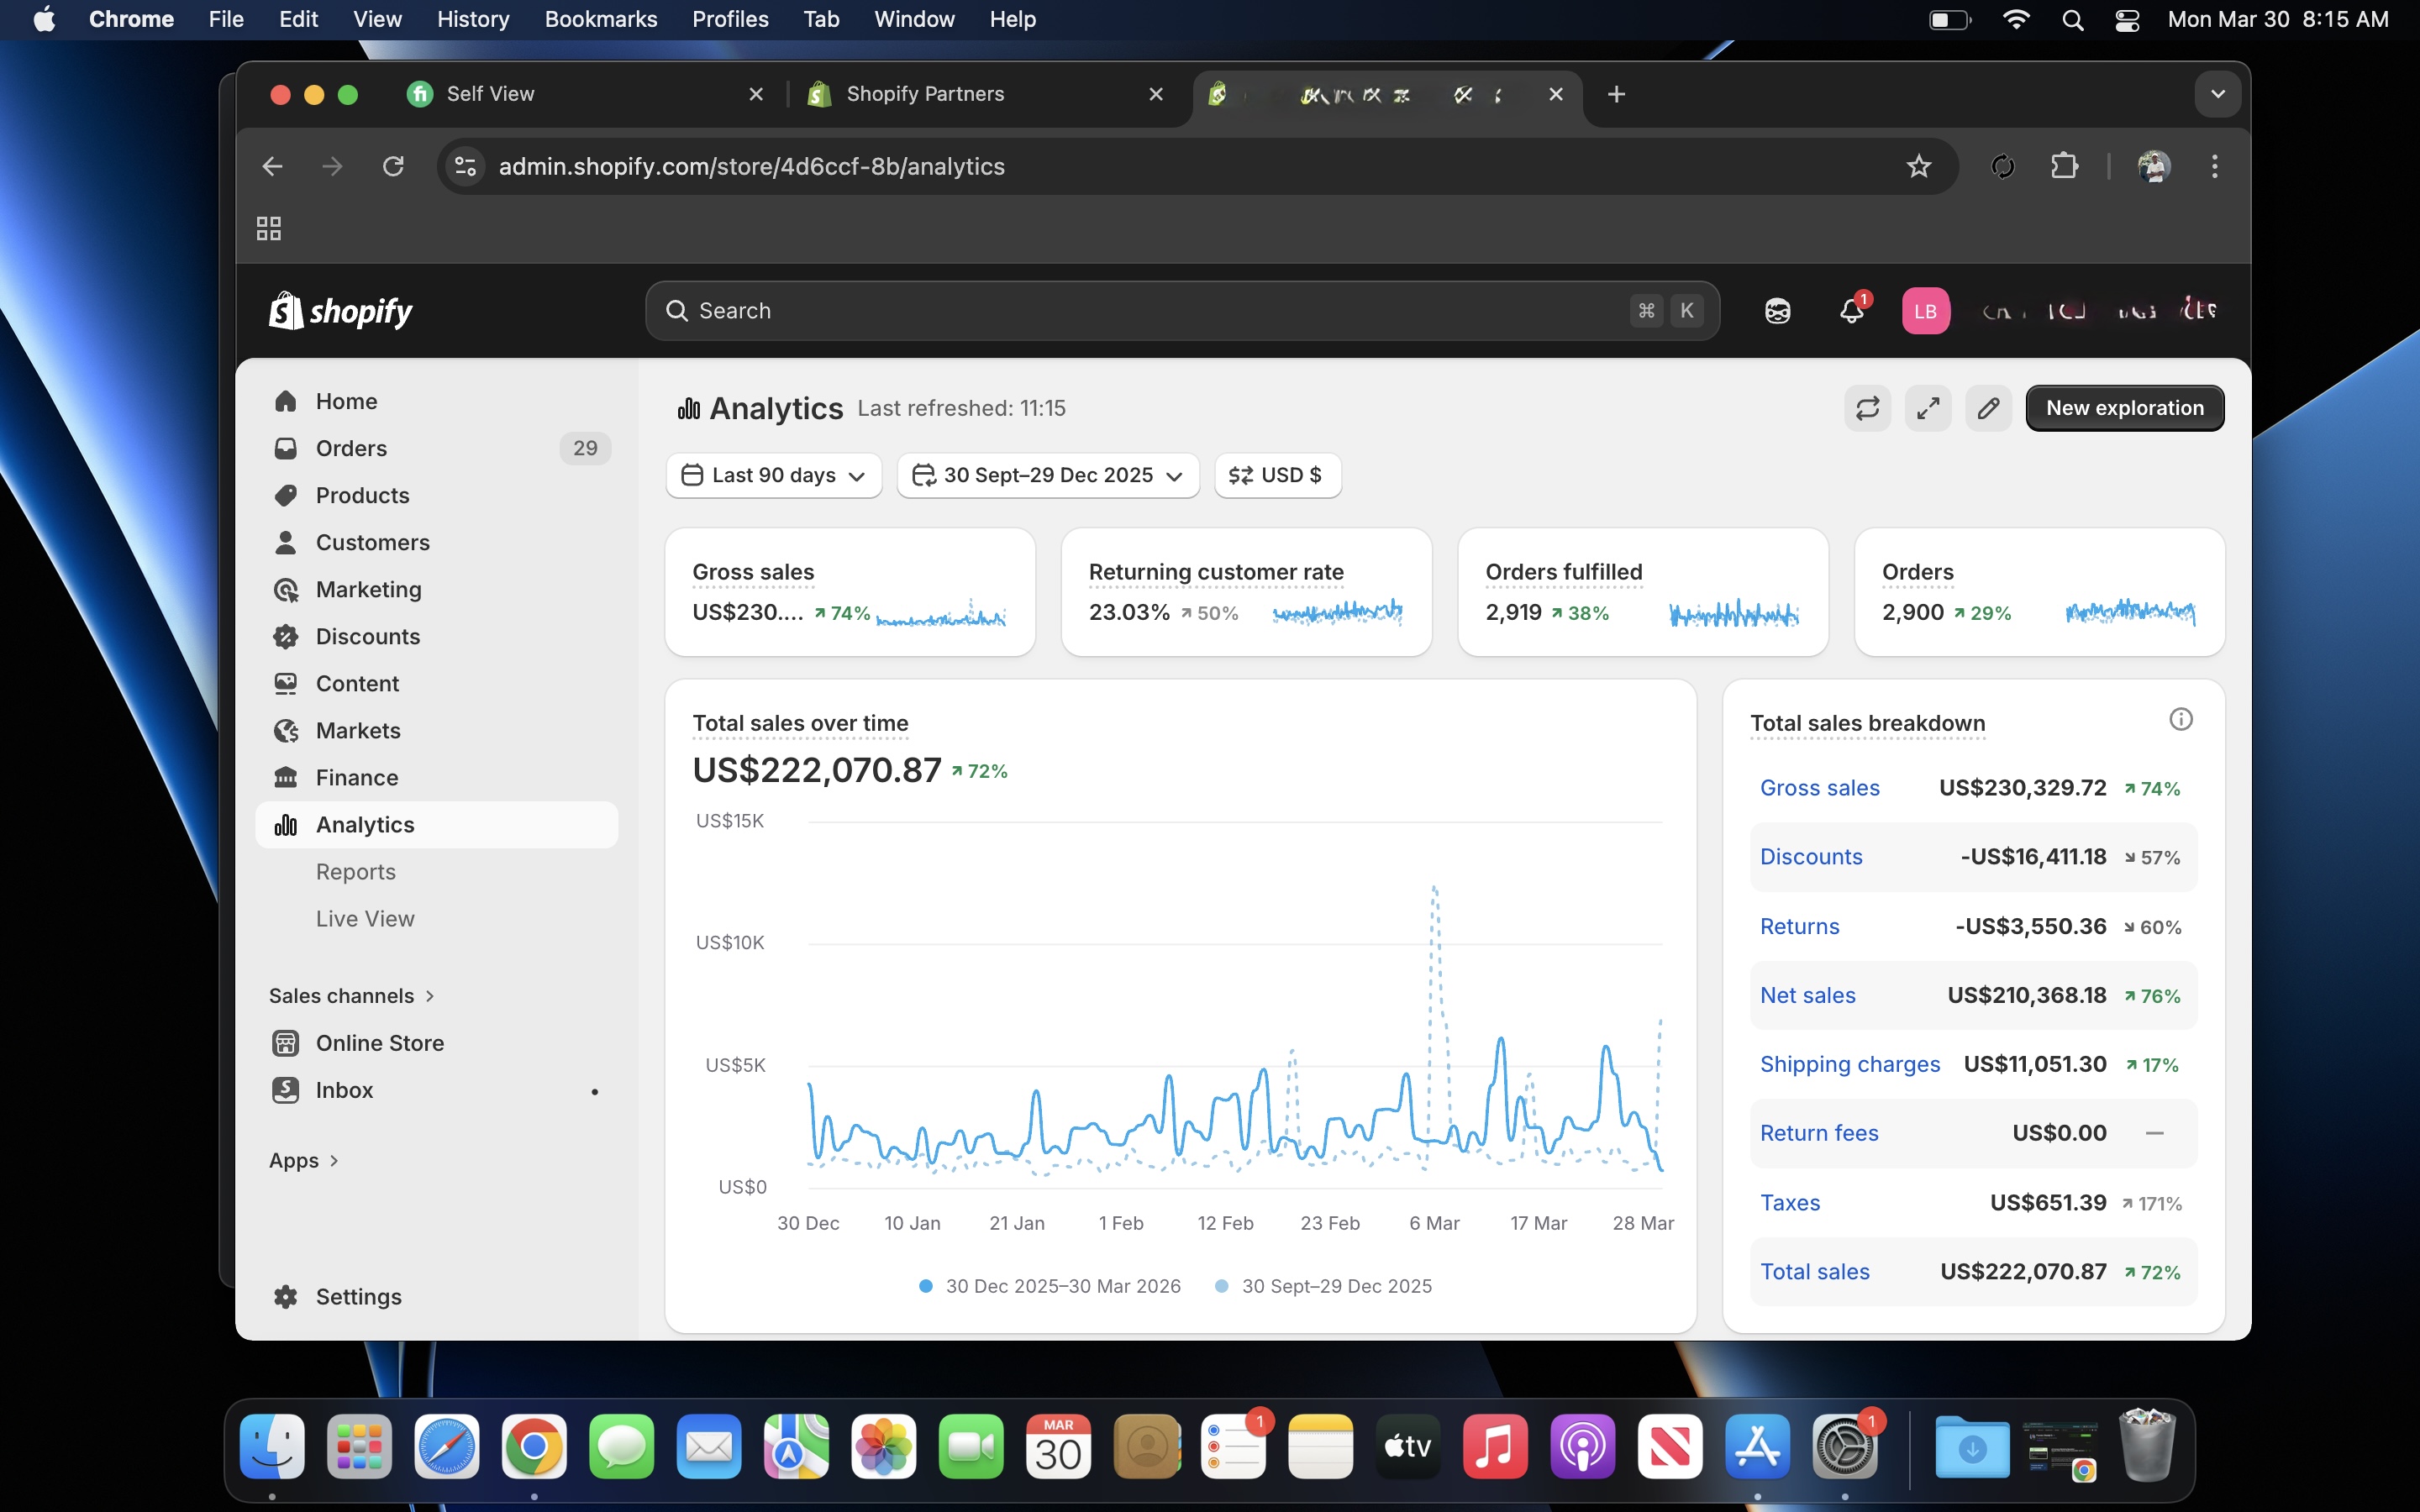Open Shopify Sidekick assistant icon
Screen dimensions: 2420x1512
click(x=1777, y=311)
